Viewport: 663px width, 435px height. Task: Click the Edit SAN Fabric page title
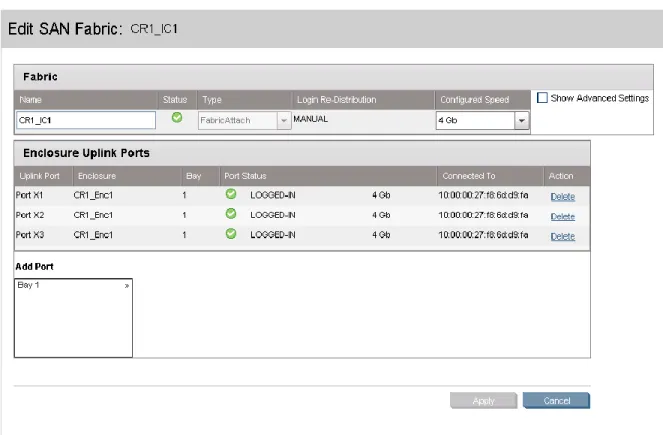(x=93, y=29)
